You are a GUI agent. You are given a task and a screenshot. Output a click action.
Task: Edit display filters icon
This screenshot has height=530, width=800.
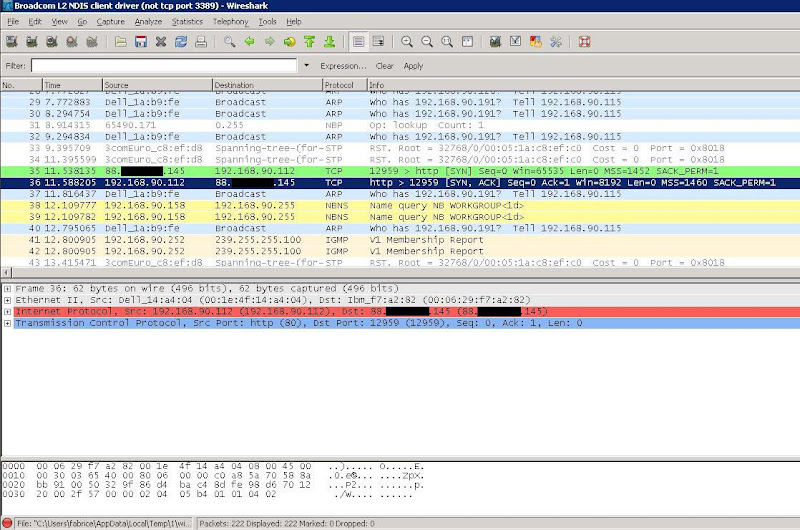515,42
